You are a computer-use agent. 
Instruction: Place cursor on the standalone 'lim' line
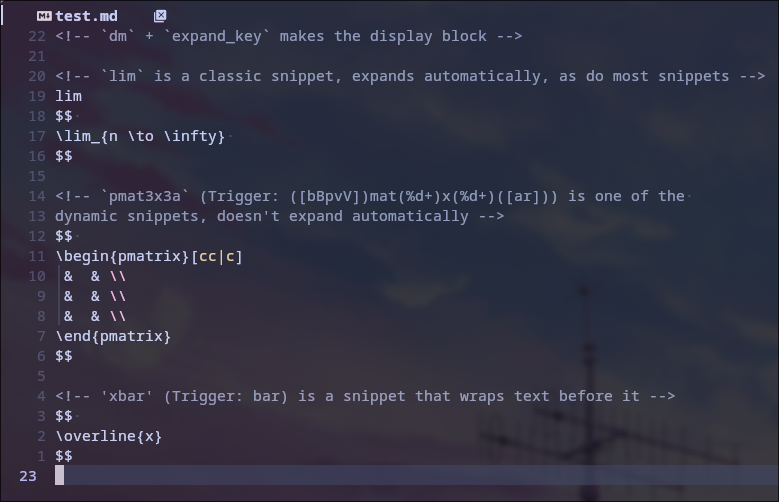pos(69,96)
